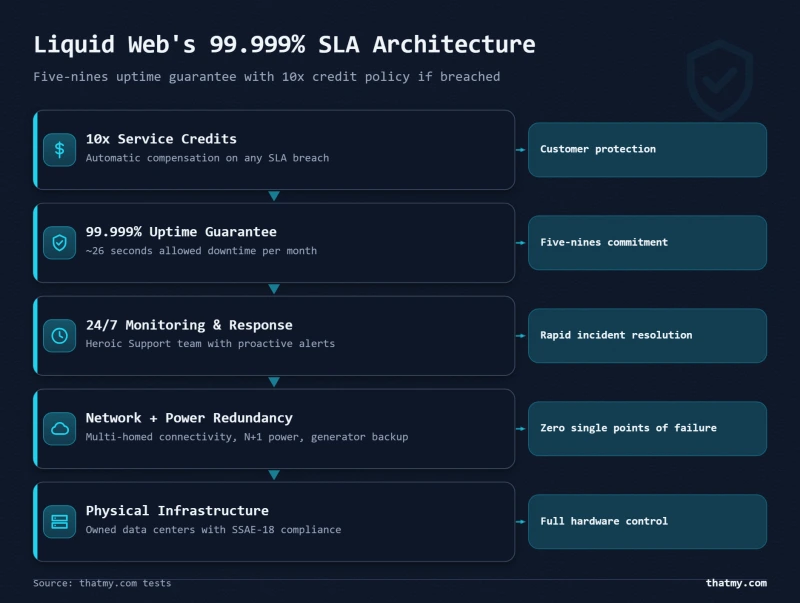Viewport: 800px width, 603px height.
Task: Click 'Heroic Support team with proactive alerts' text
Action: 210,344
